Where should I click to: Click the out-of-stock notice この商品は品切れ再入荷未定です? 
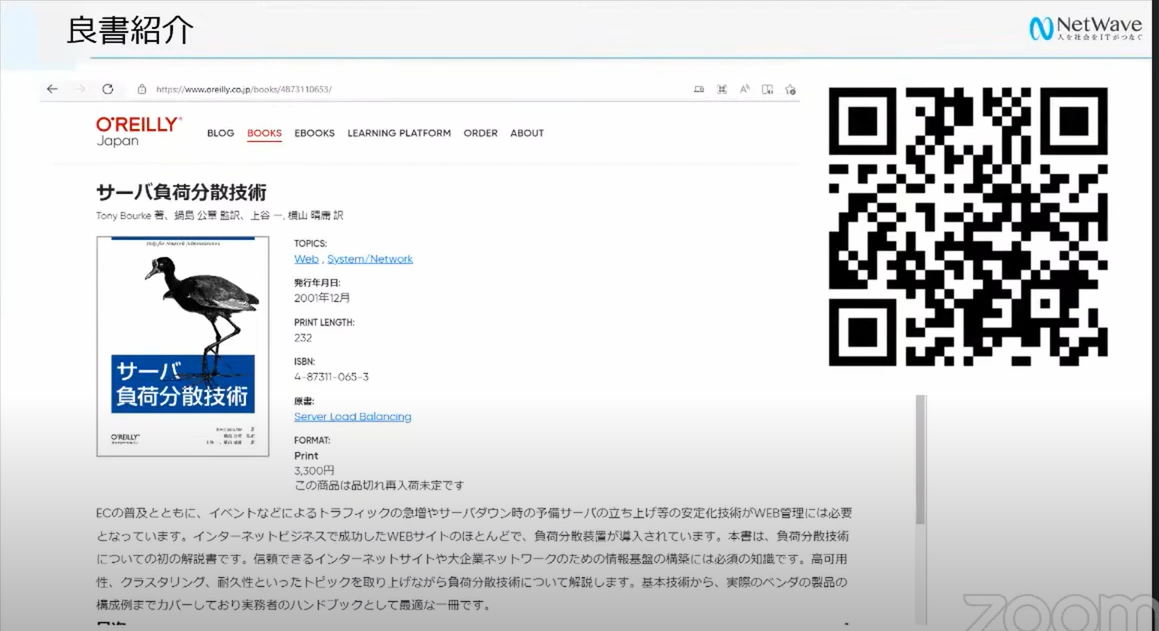click(x=379, y=485)
